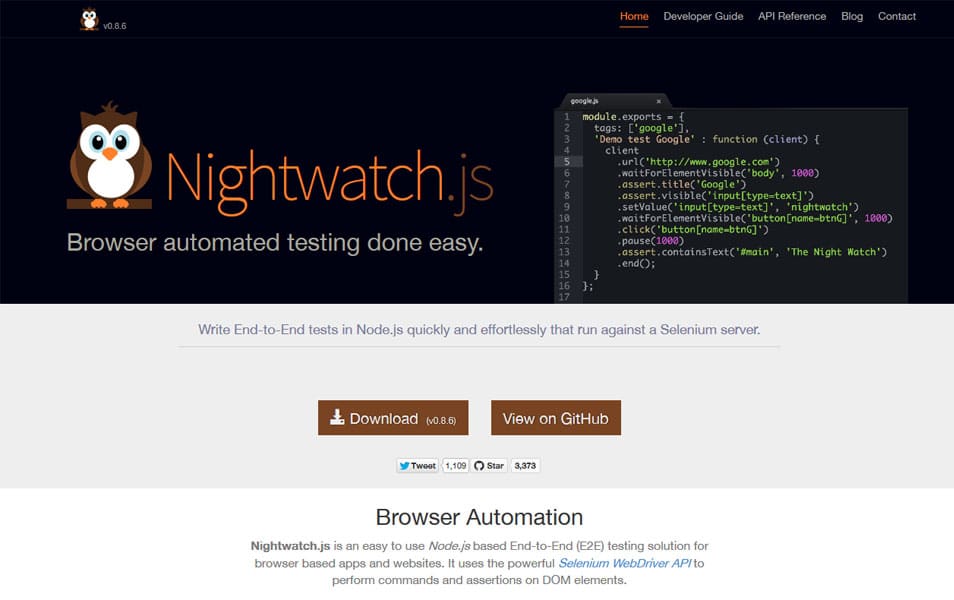Go to the Contact page
Viewport: 954px width, 600px height.
[x=897, y=16]
